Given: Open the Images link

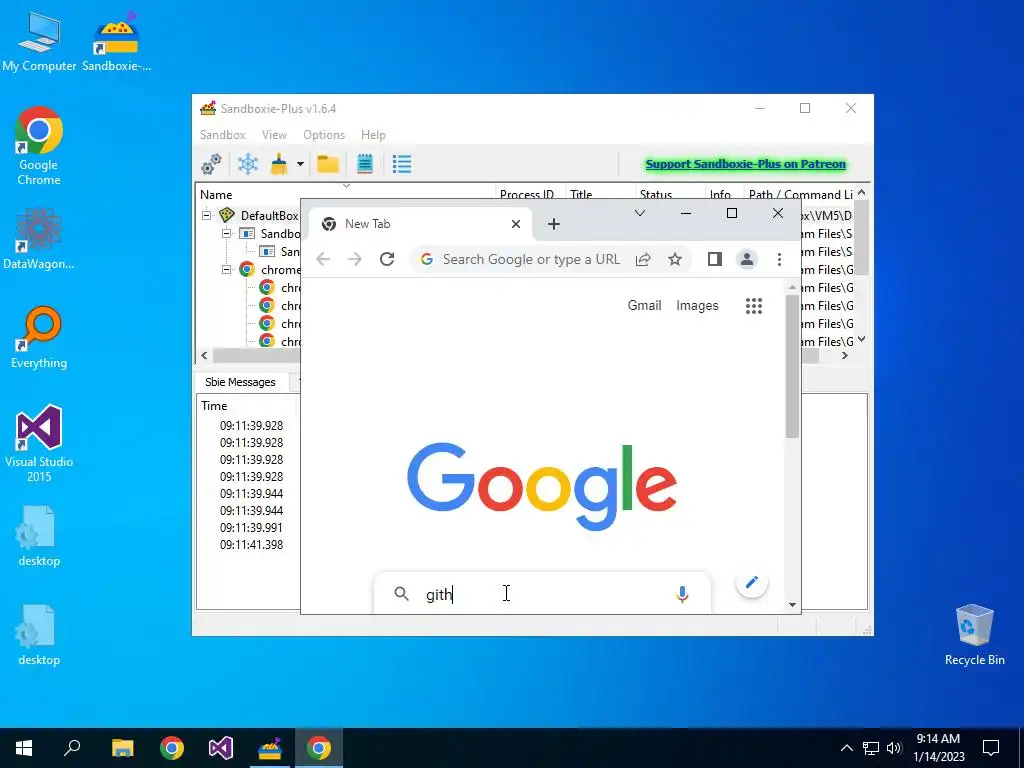Looking at the screenshot, I should tap(697, 306).
